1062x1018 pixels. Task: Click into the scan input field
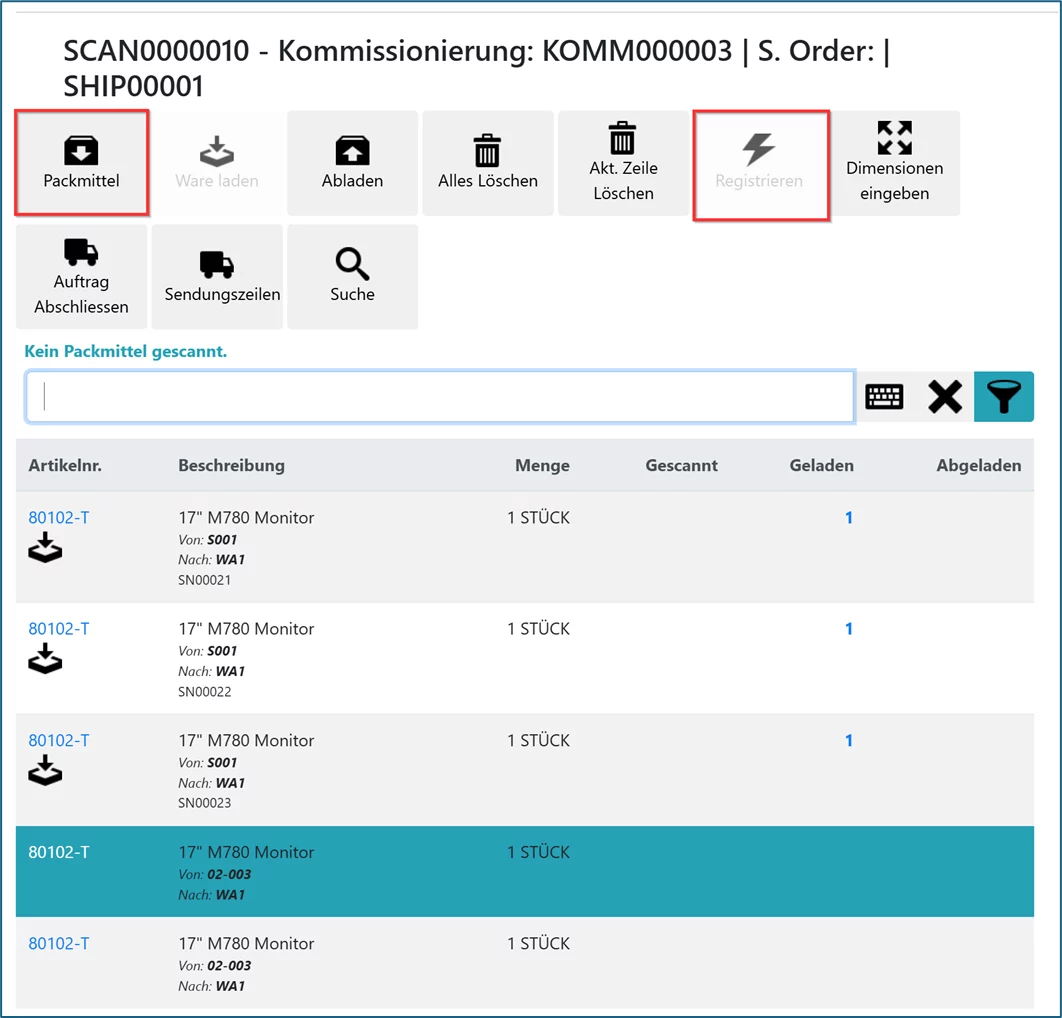click(440, 397)
